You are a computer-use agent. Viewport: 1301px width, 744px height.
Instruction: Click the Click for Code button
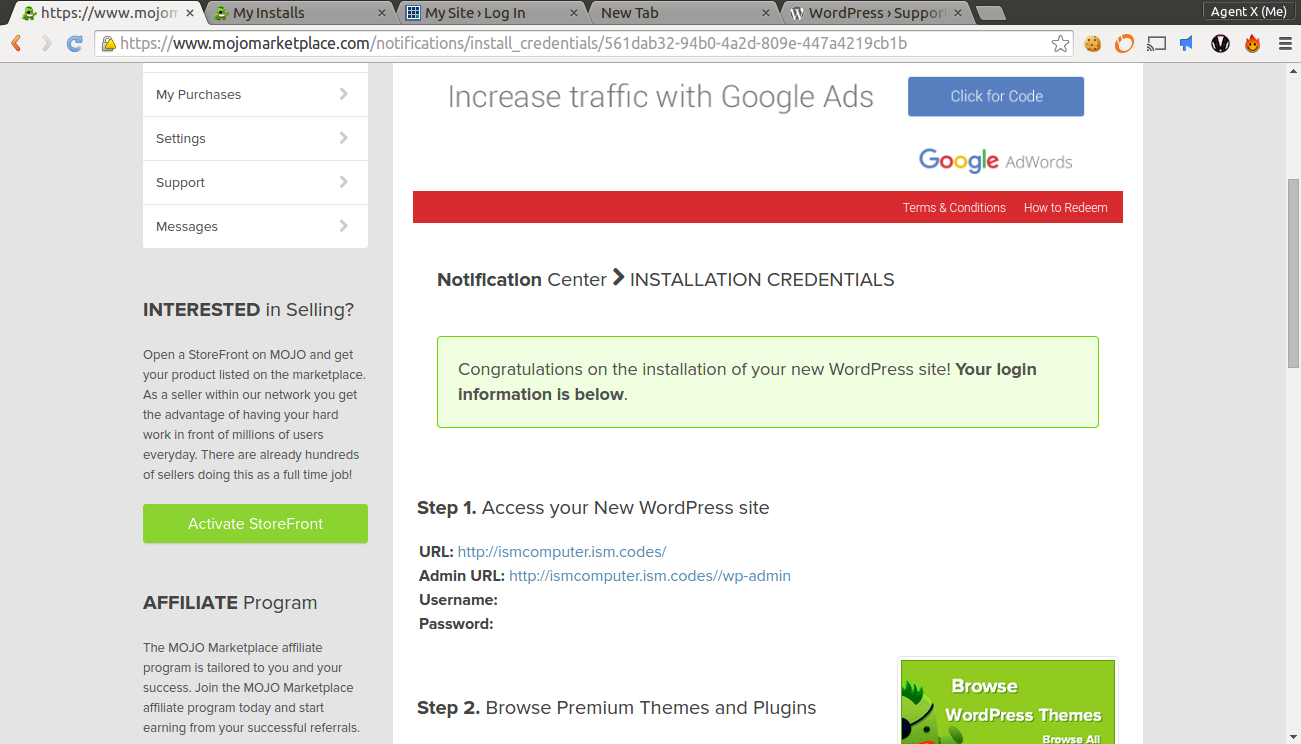click(996, 96)
